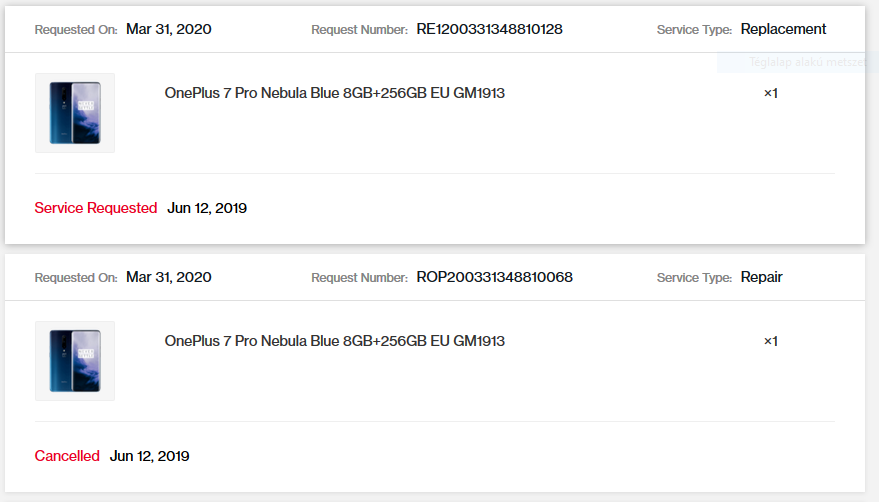
Task: Select request number RE1200331348810128
Action: (x=489, y=29)
